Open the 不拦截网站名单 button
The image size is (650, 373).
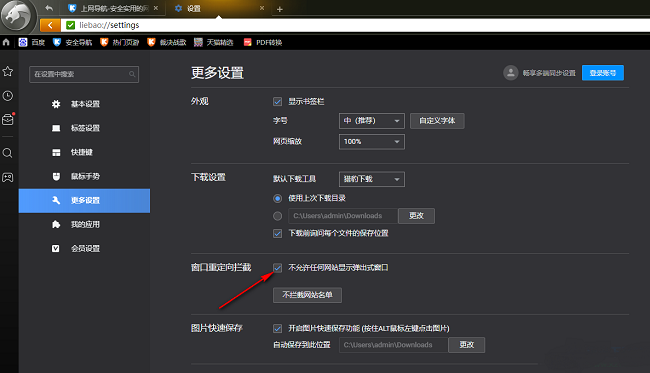(x=307, y=295)
